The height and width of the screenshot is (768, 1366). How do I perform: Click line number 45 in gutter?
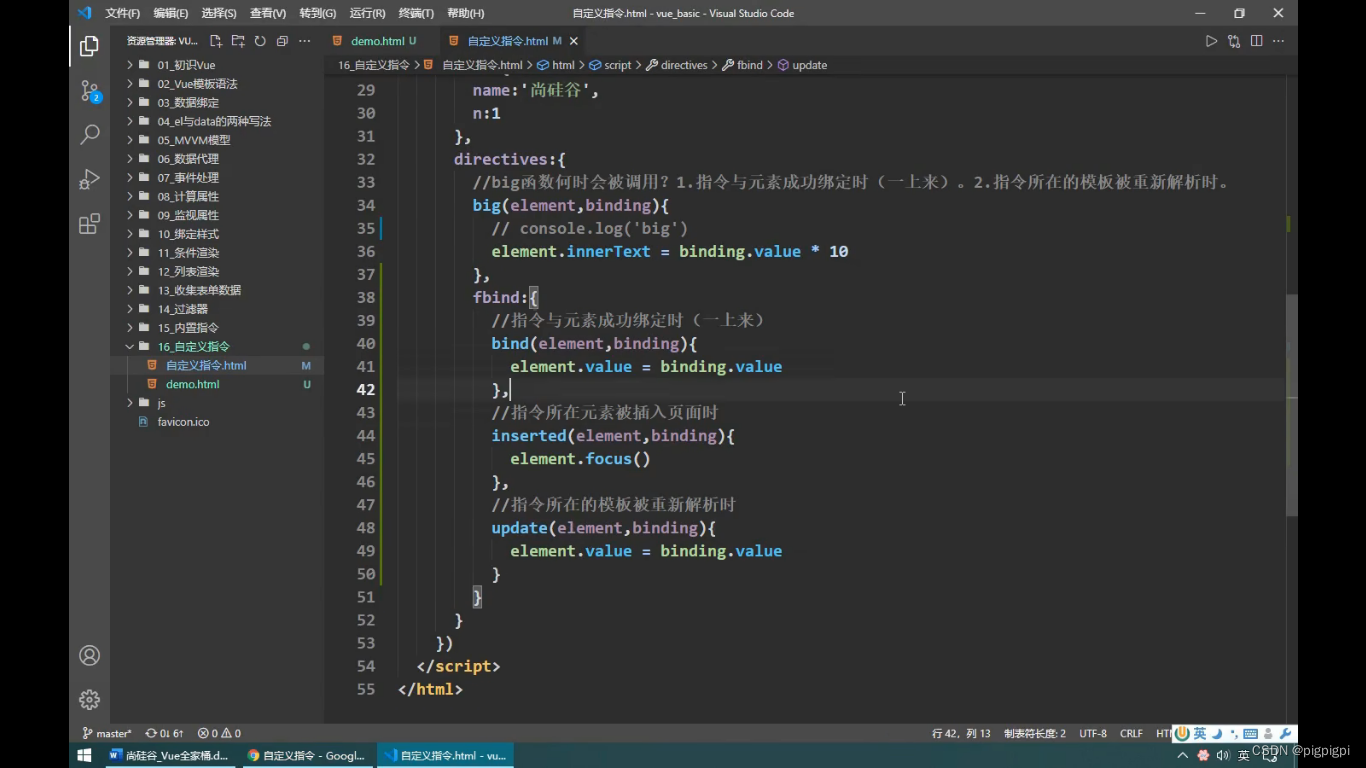pos(365,459)
